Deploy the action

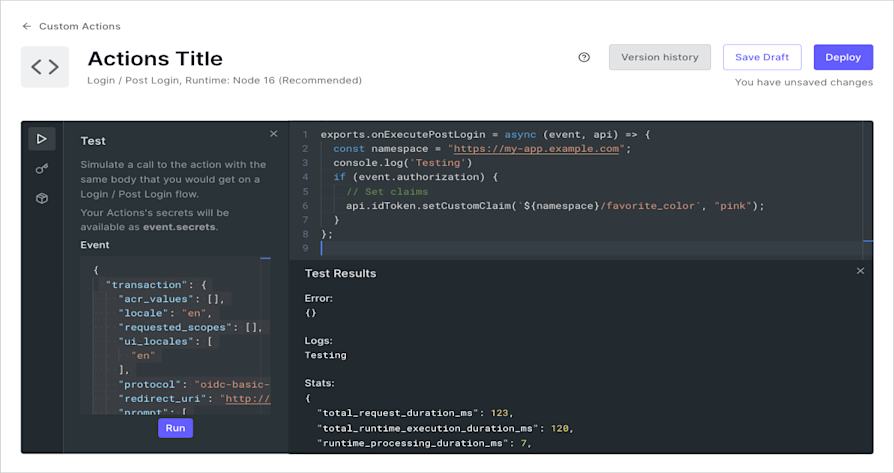click(x=843, y=57)
